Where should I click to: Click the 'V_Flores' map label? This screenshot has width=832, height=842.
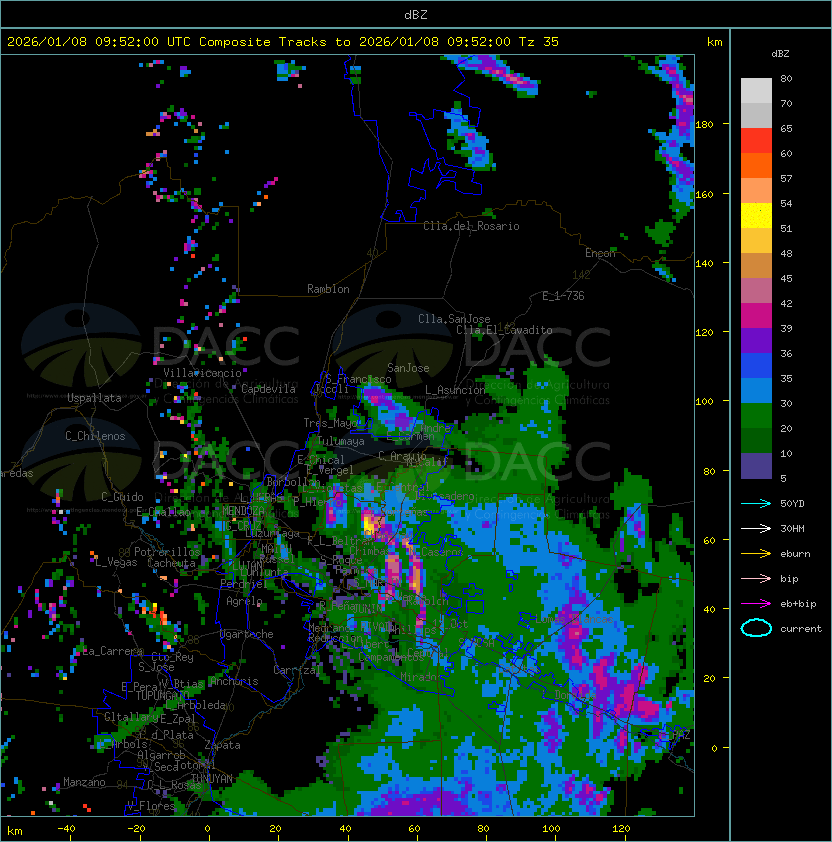click(x=151, y=806)
